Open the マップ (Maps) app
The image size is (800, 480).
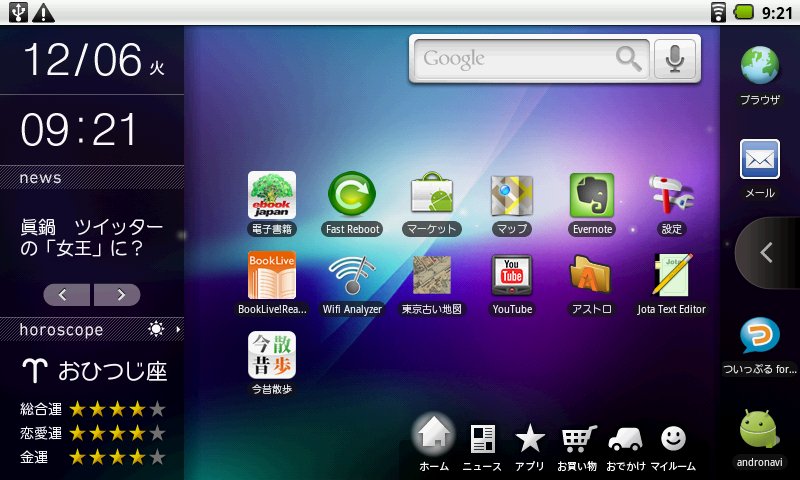[x=512, y=196]
